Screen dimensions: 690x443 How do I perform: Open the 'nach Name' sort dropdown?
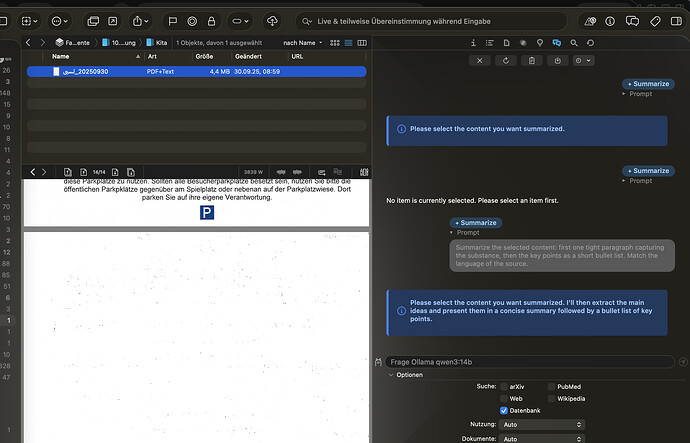[303, 43]
